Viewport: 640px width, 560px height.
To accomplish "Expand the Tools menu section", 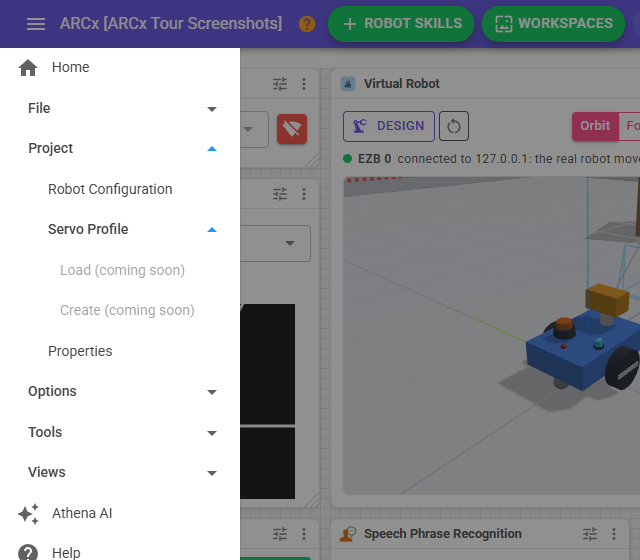I will [120, 432].
